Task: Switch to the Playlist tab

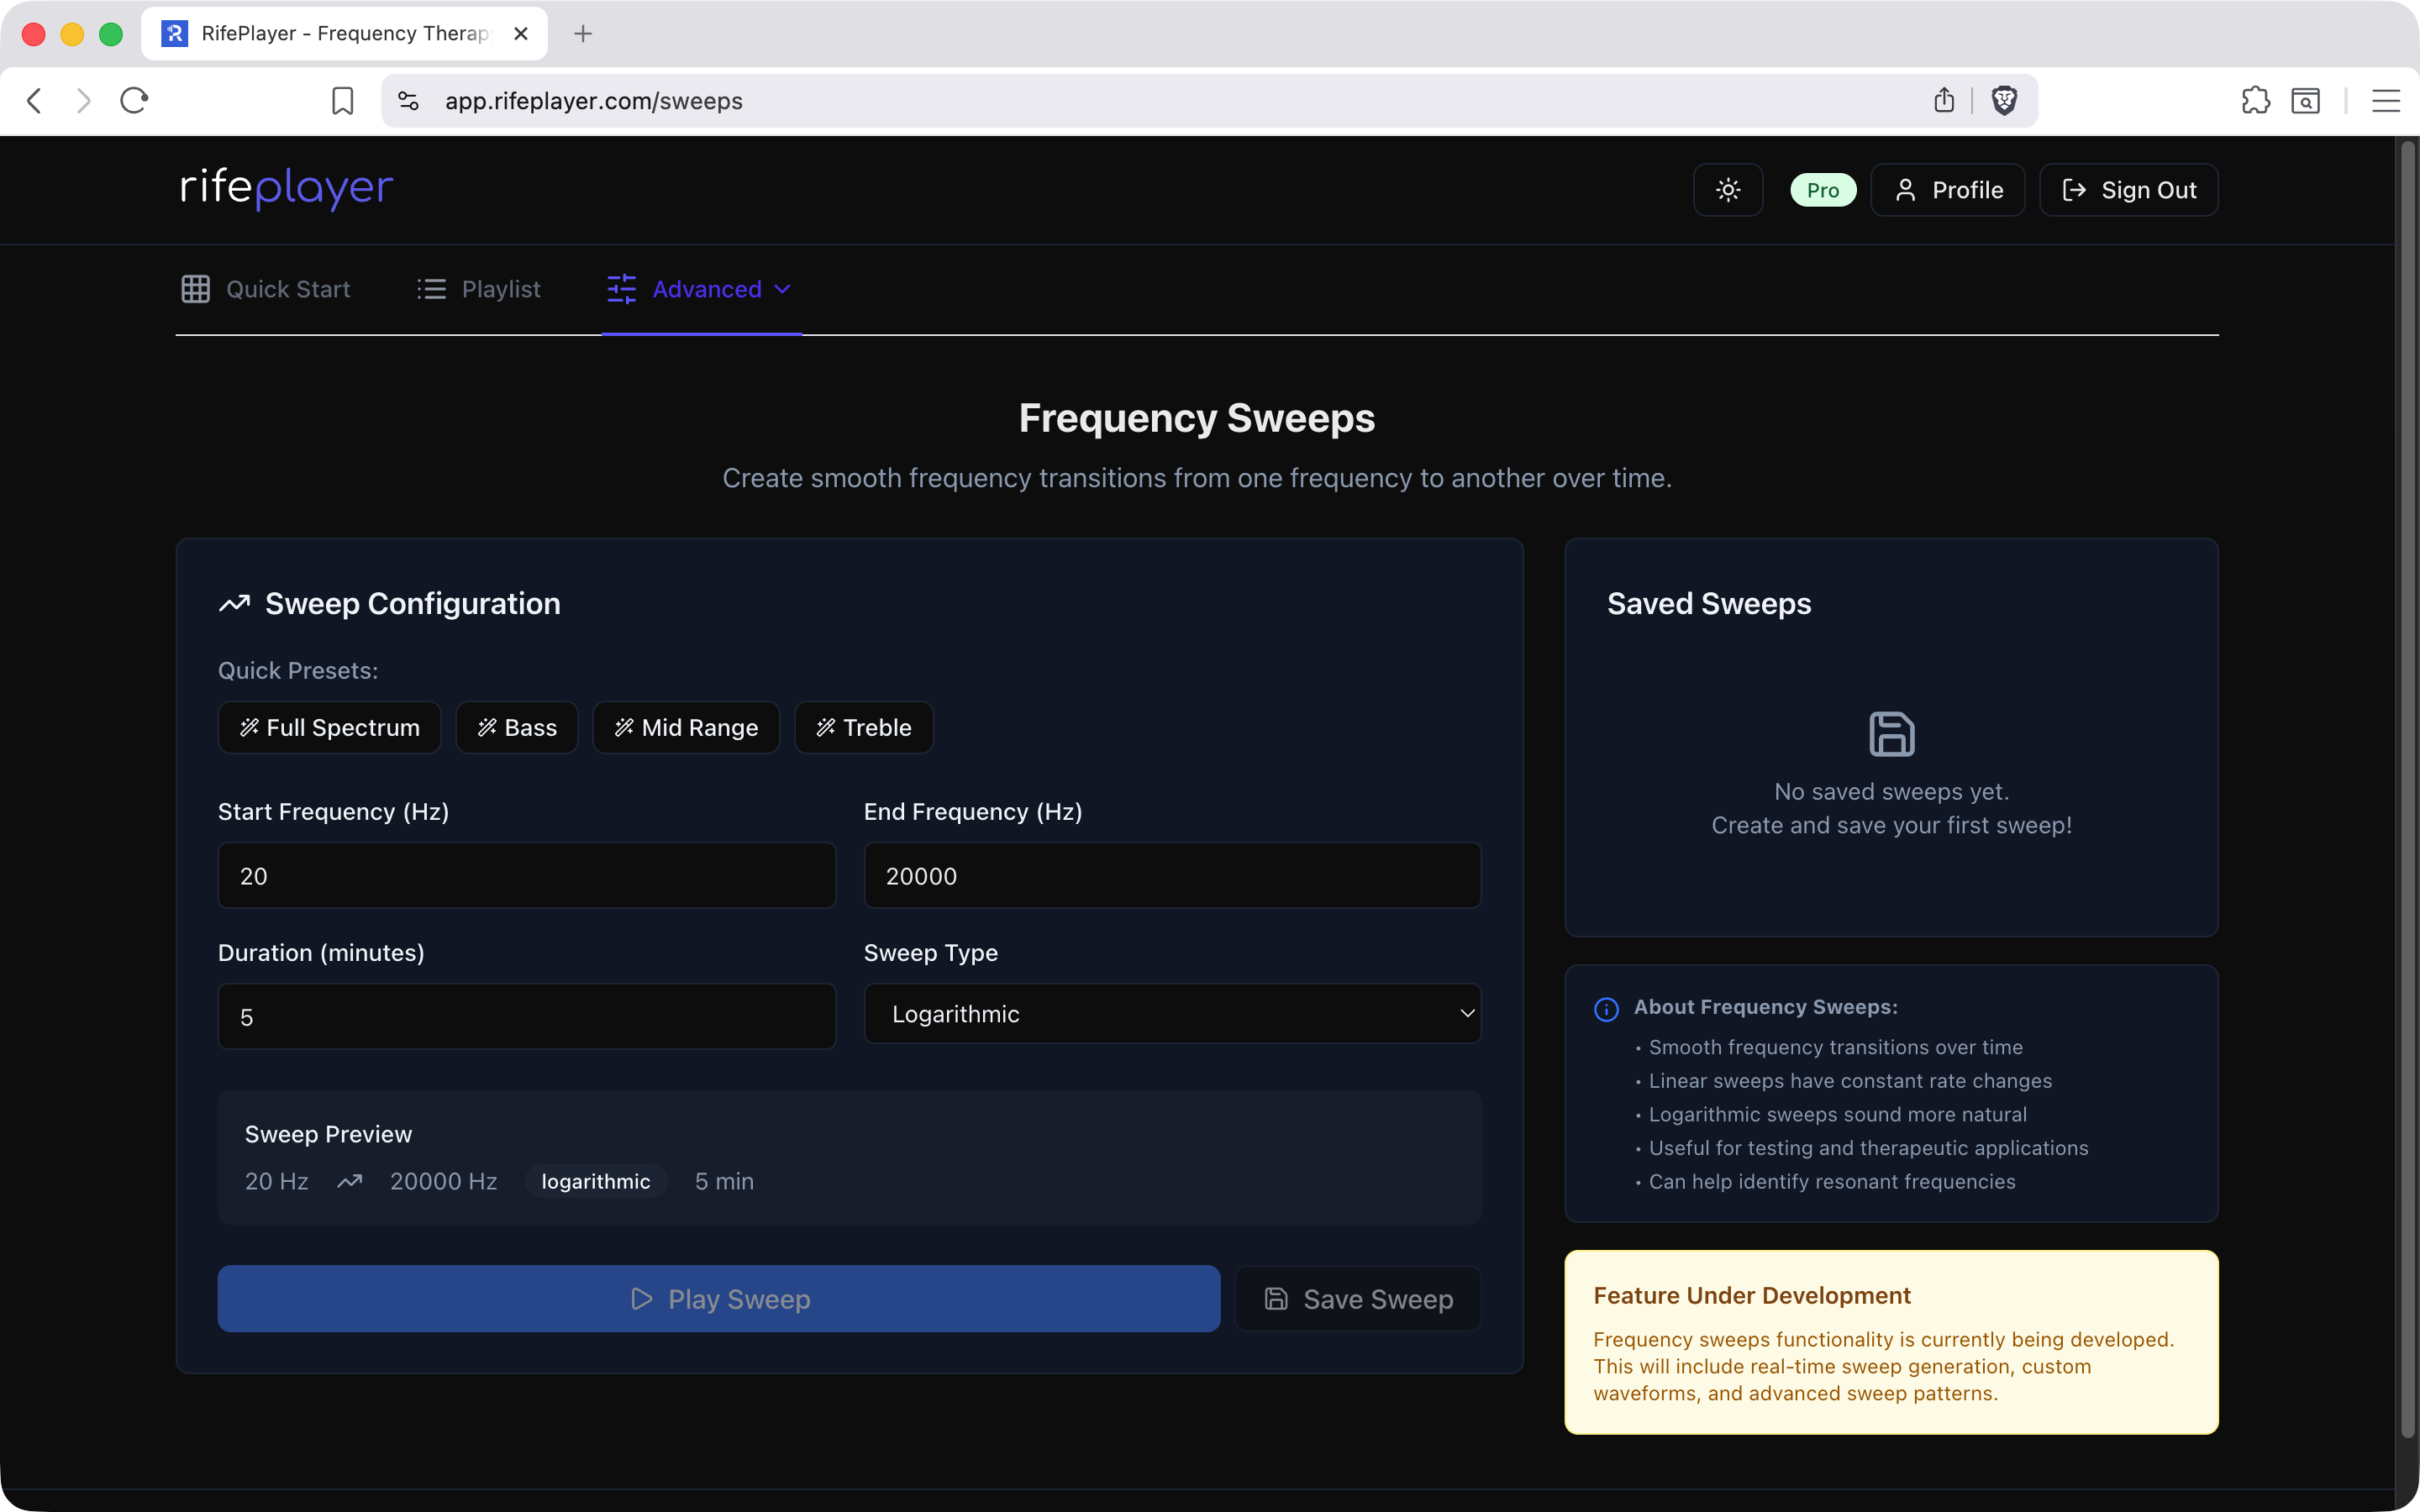Action: (x=479, y=289)
